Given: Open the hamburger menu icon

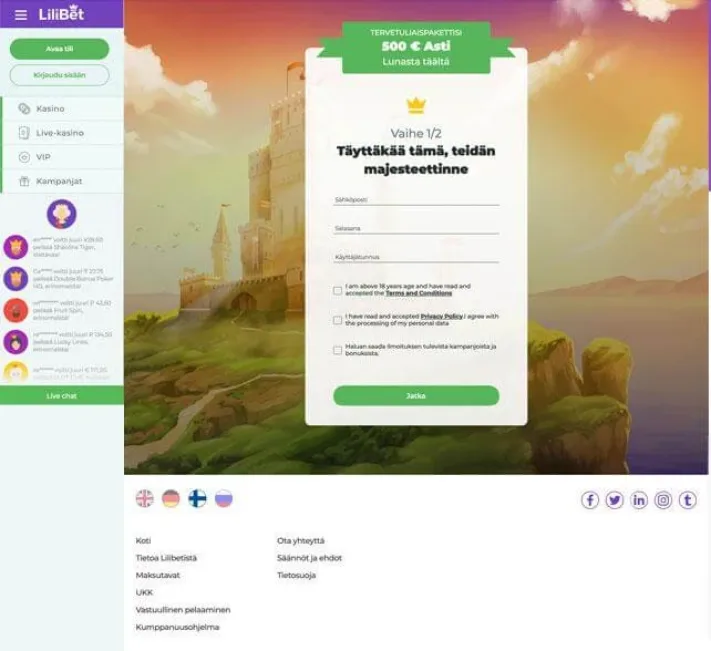Looking at the screenshot, I should click(21, 15).
